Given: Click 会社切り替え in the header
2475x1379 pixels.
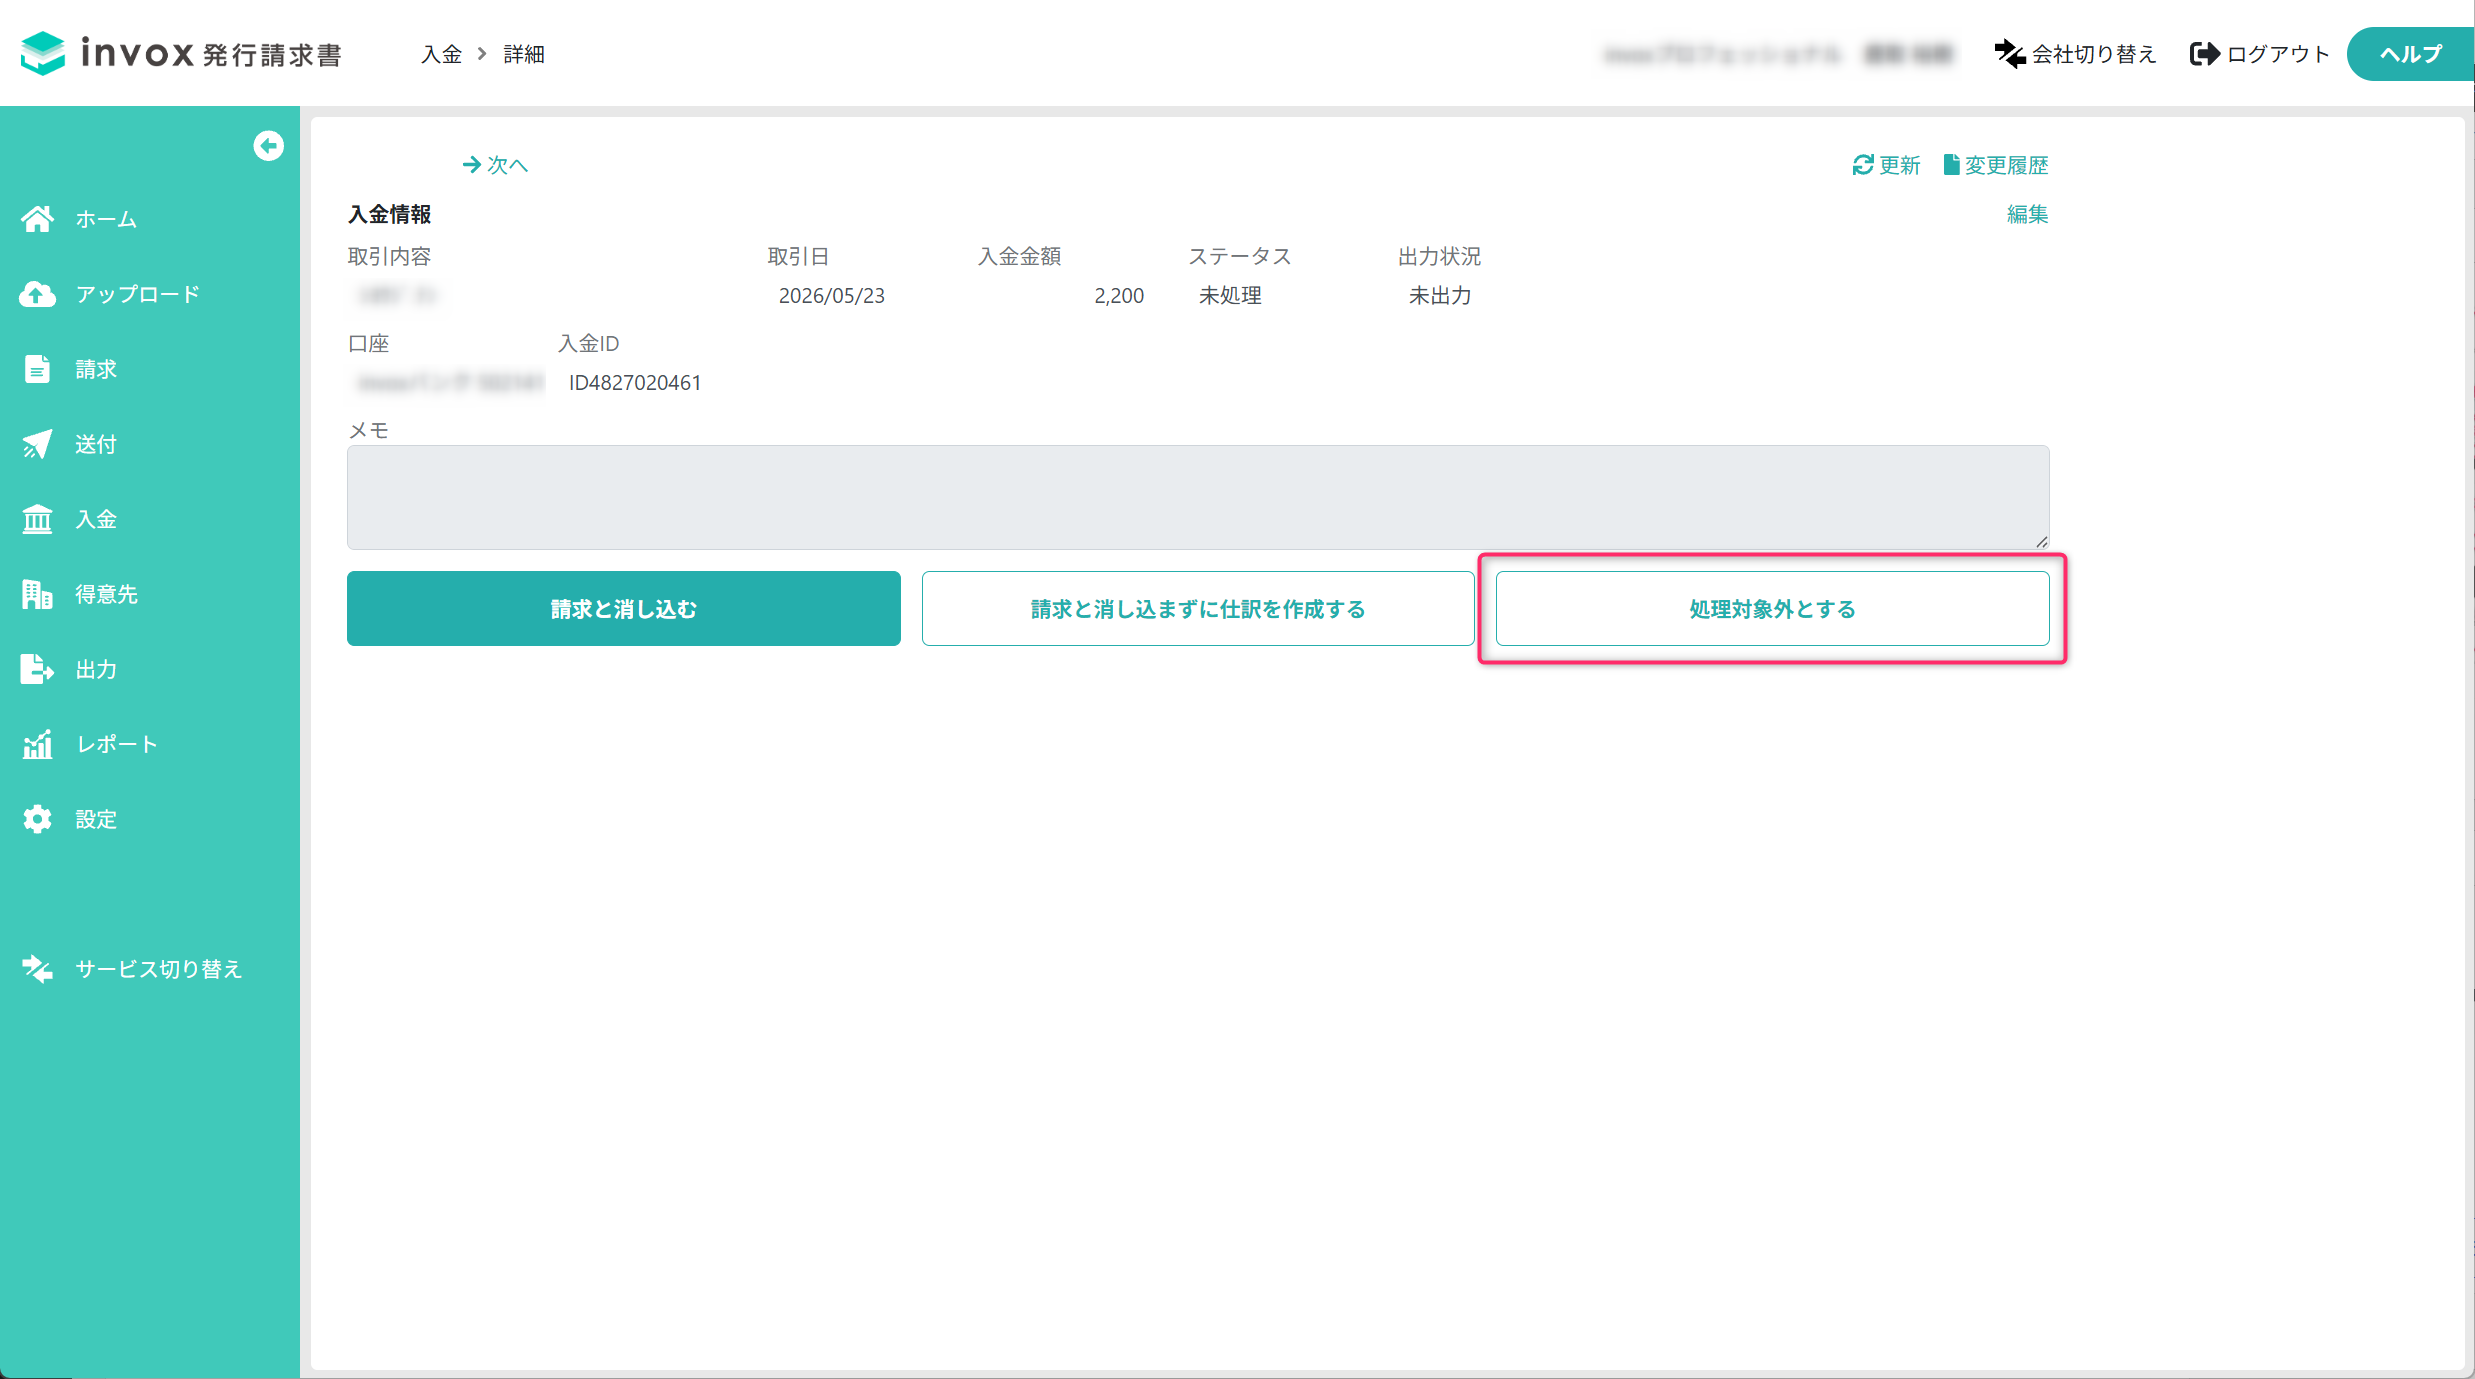Looking at the screenshot, I should point(2075,54).
